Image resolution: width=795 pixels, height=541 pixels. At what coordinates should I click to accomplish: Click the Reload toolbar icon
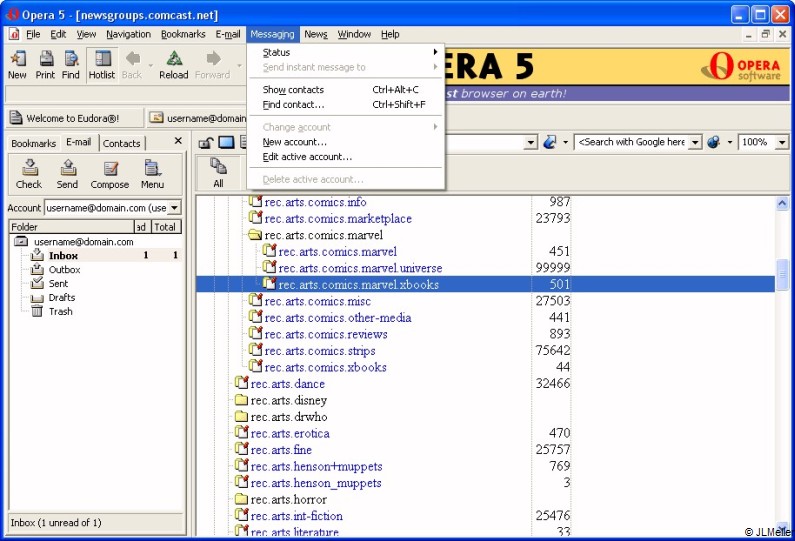coord(174,65)
